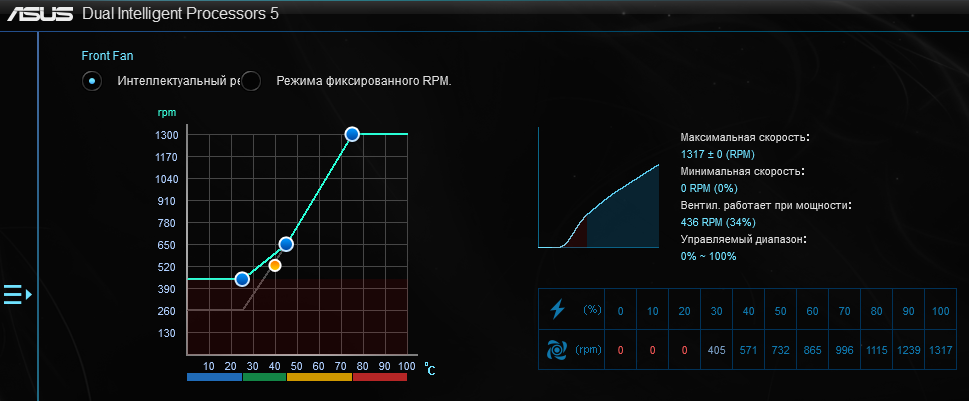
Task: Click the °C axis unit label
Action: coord(430,369)
